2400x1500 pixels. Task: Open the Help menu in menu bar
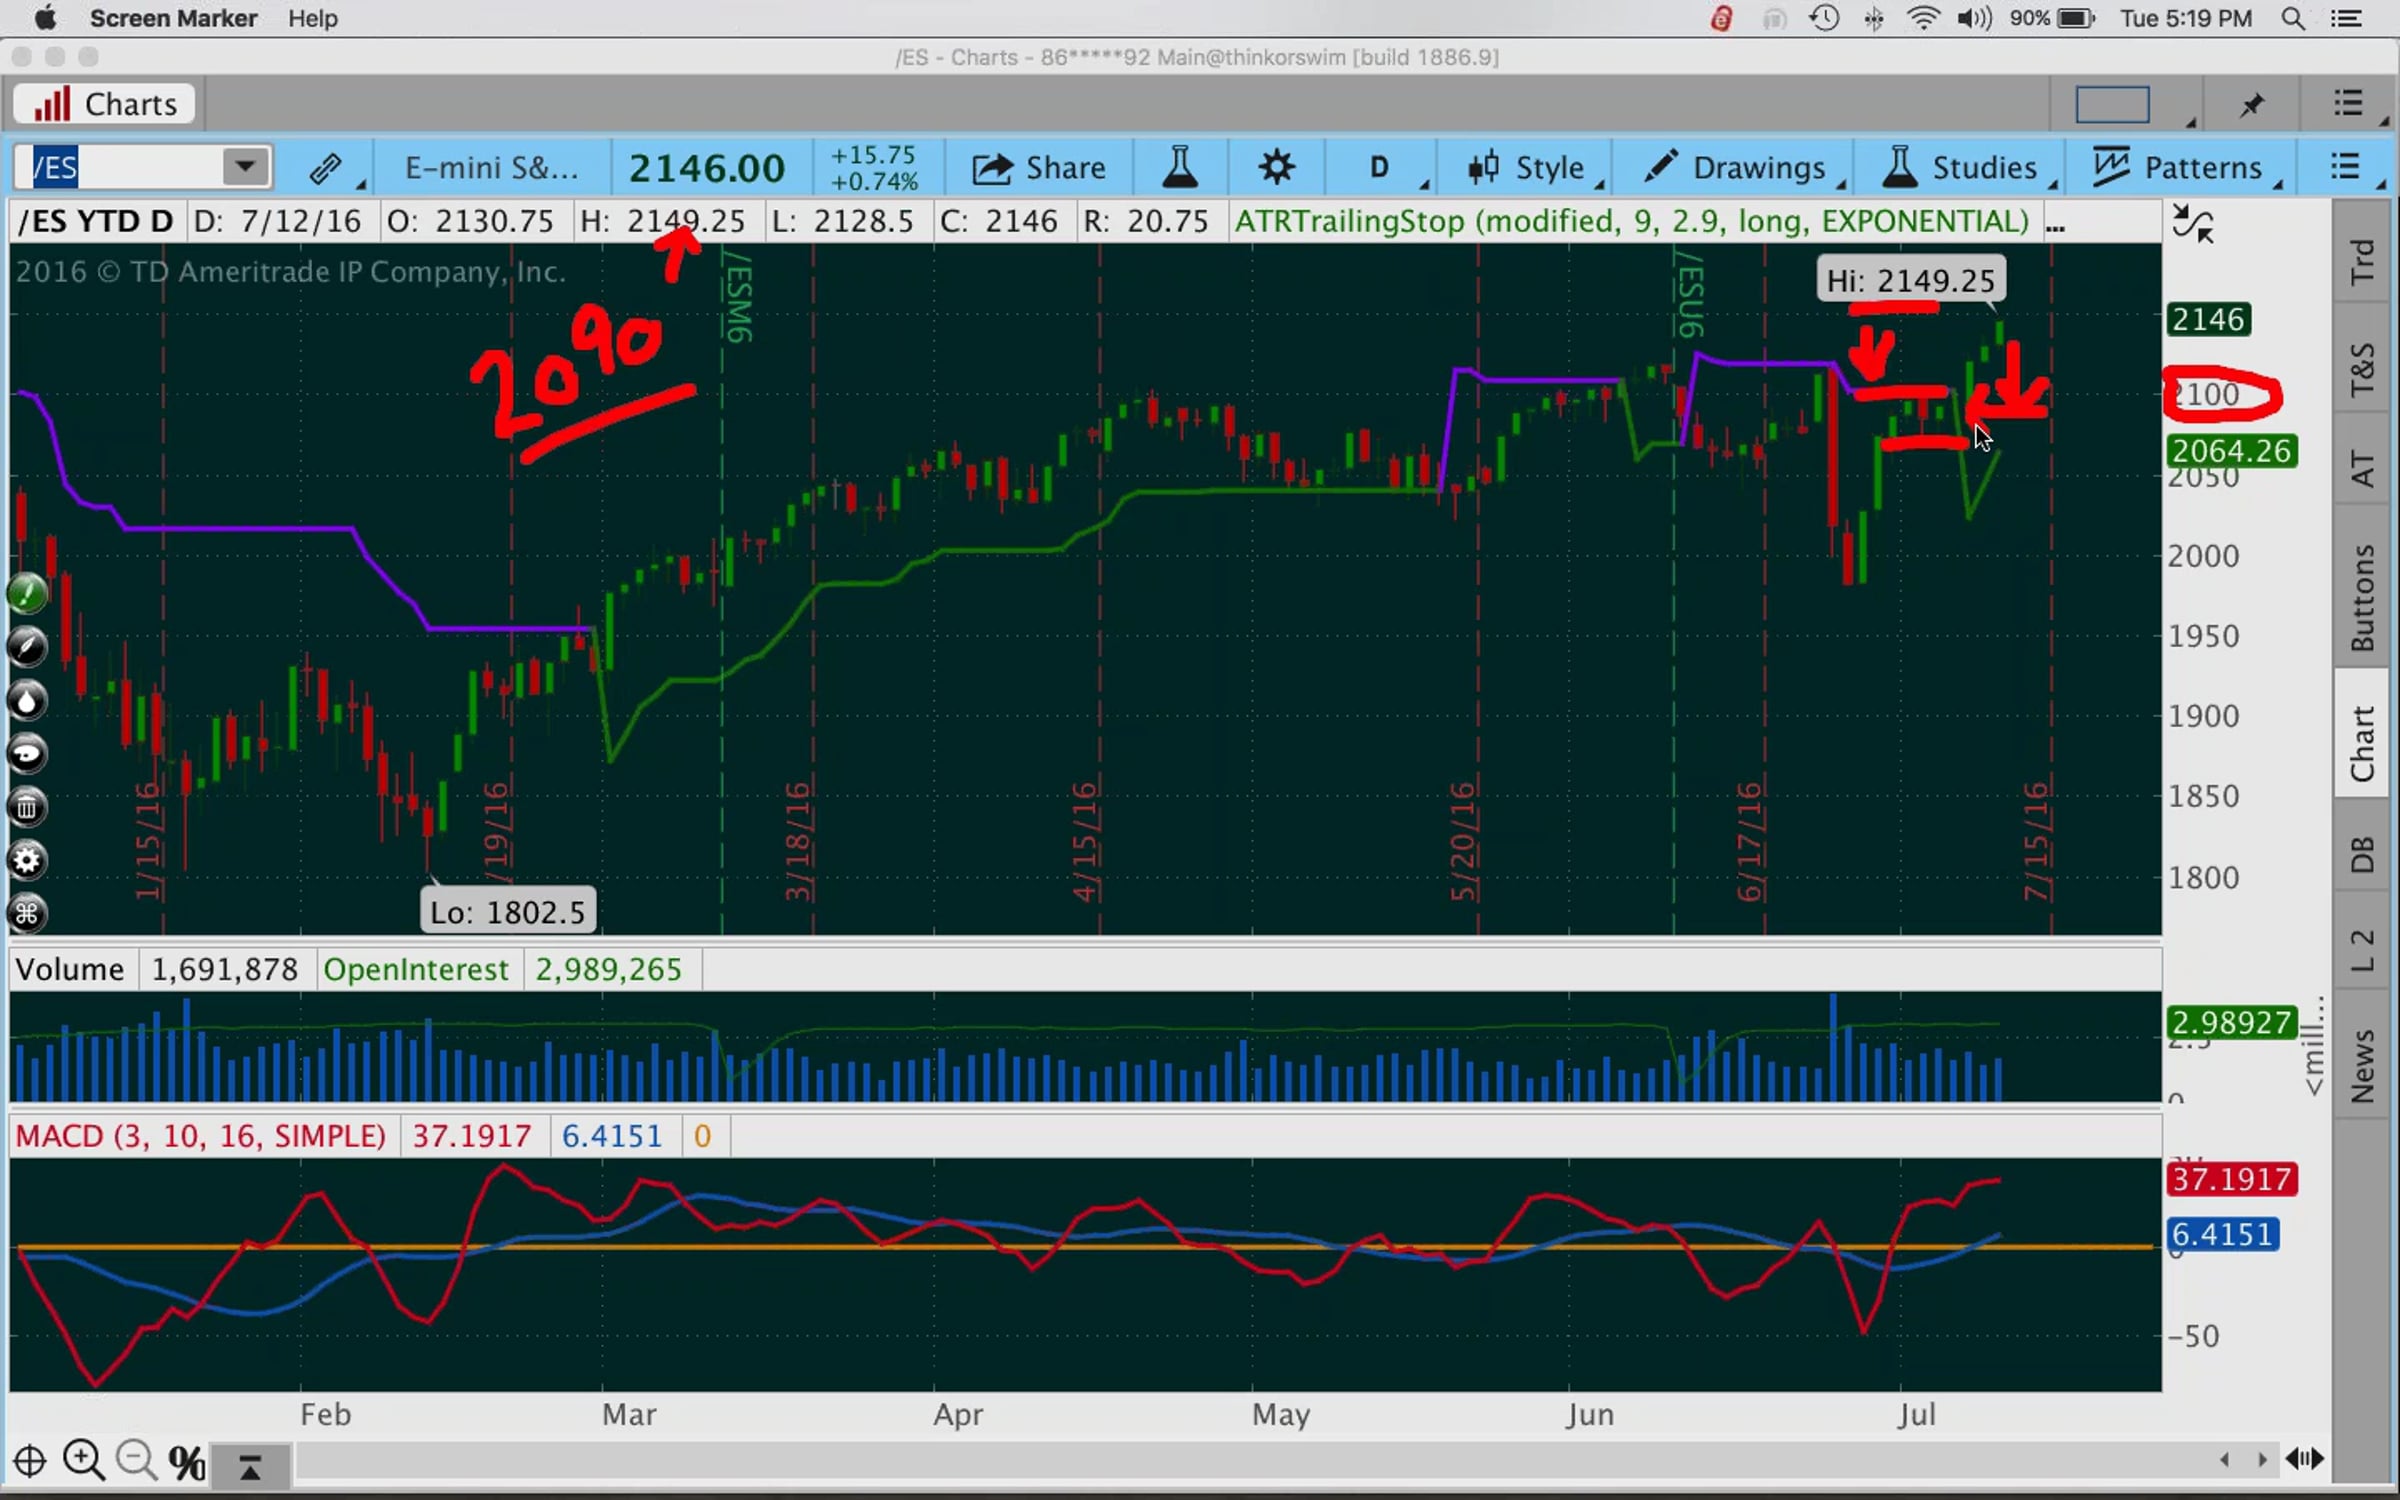click(x=313, y=18)
